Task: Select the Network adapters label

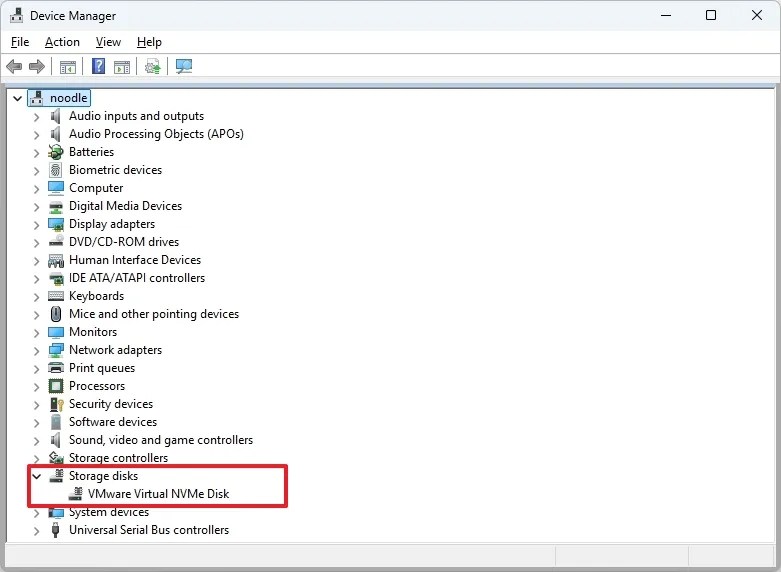Action: pos(116,350)
